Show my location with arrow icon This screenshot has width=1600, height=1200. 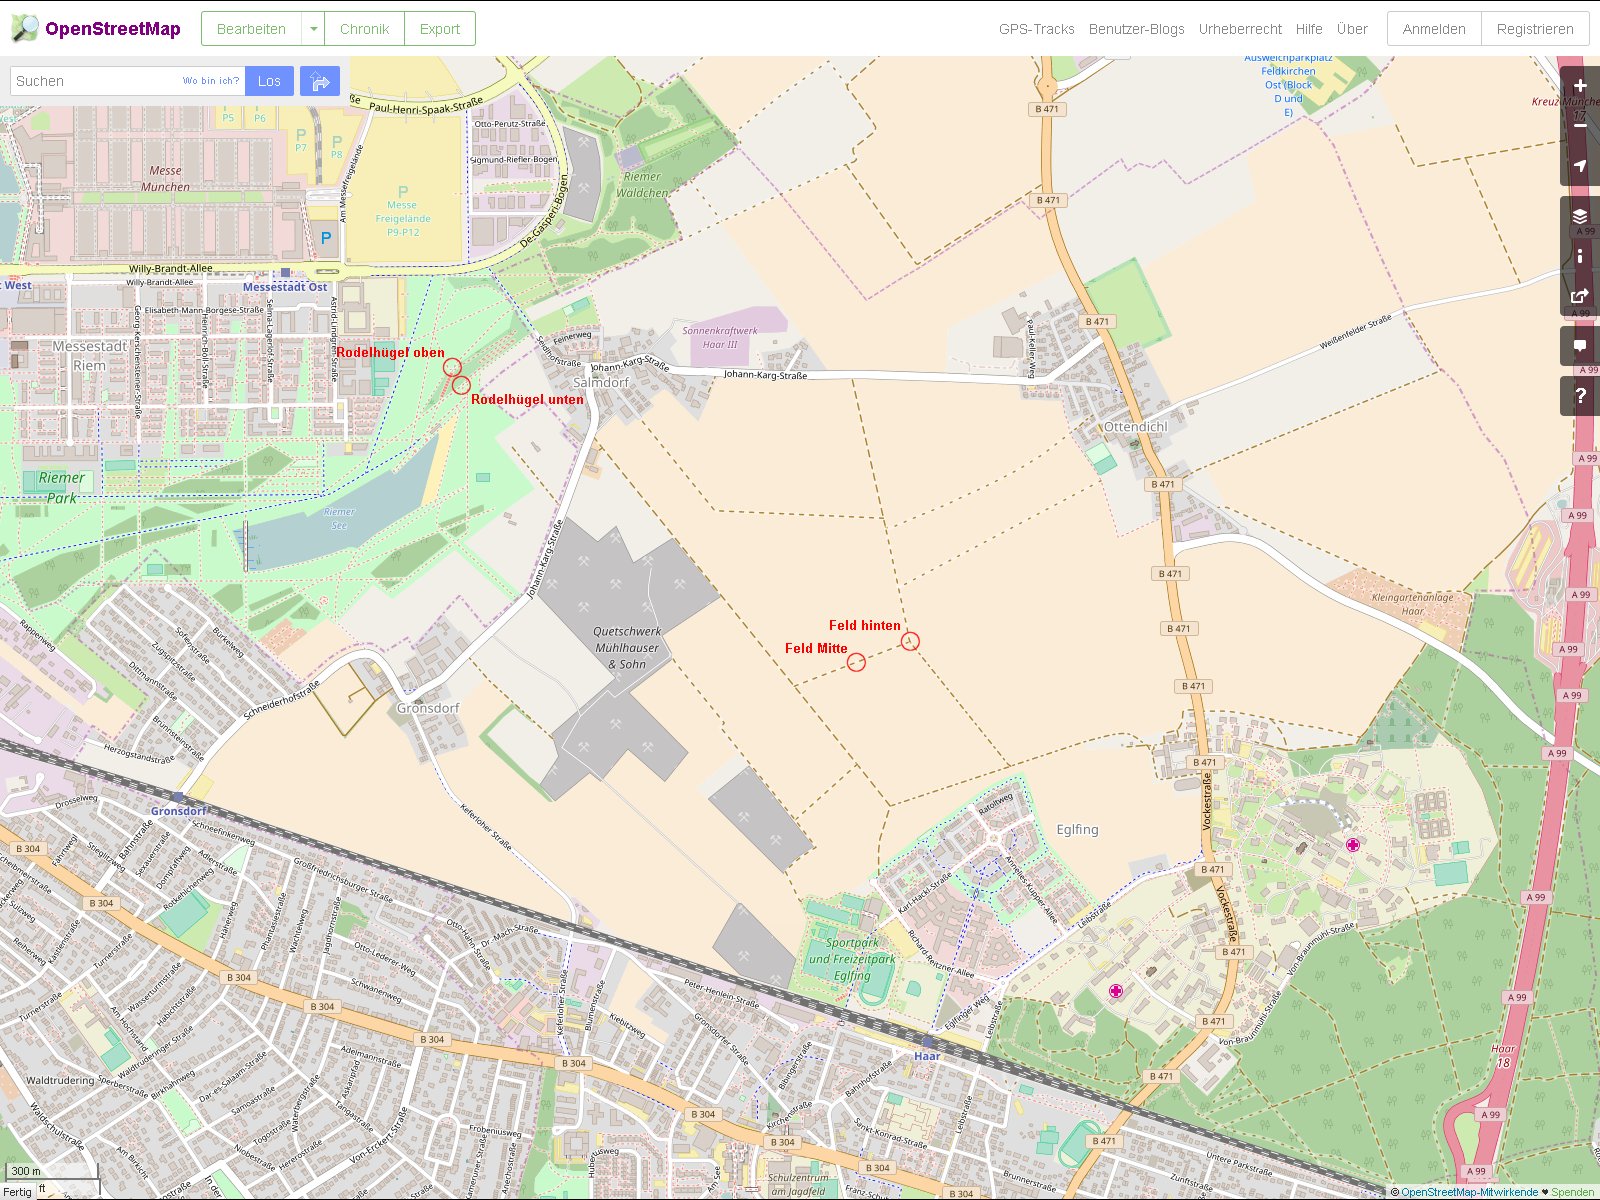pos(1580,166)
